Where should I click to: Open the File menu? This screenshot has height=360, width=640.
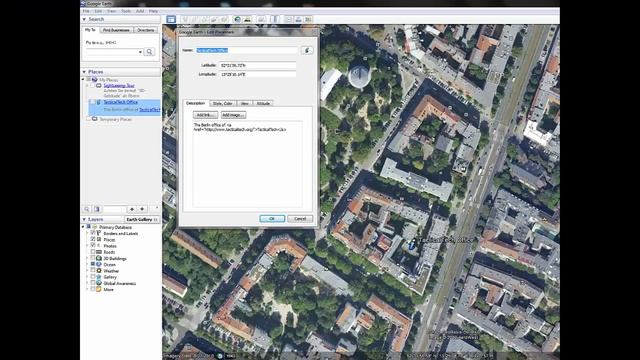click(x=86, y=11)
